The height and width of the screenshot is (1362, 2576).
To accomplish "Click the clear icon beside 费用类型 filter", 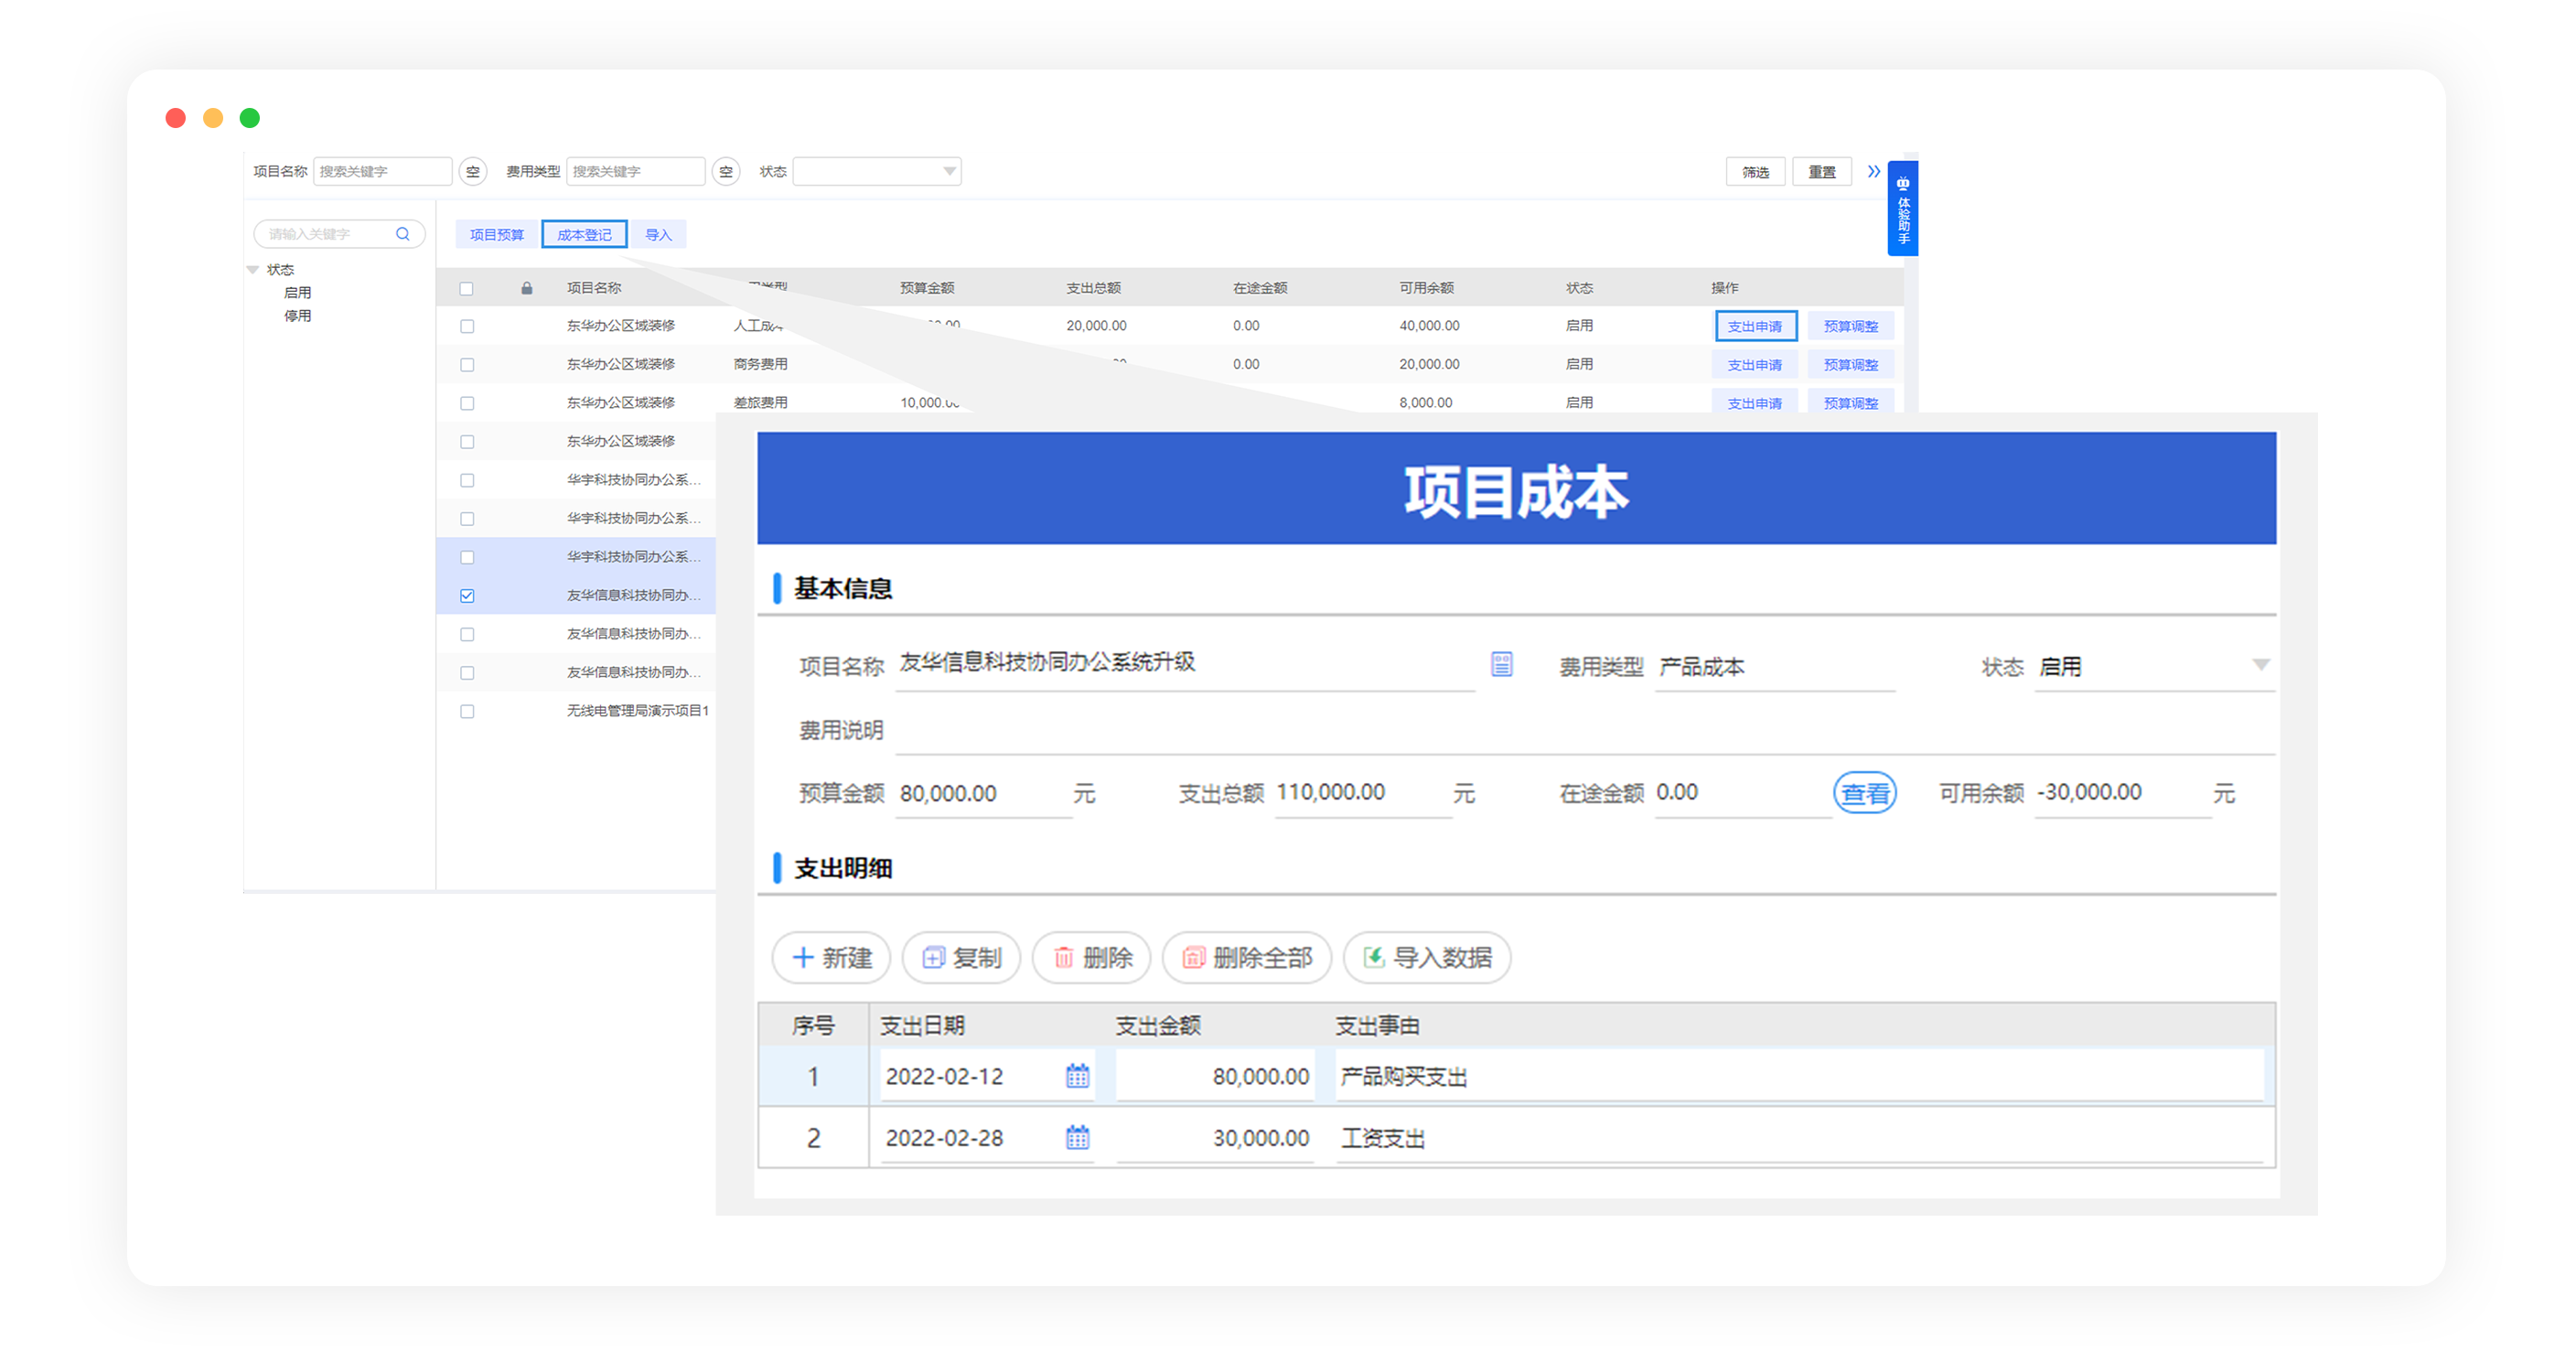I will (726, 172).
